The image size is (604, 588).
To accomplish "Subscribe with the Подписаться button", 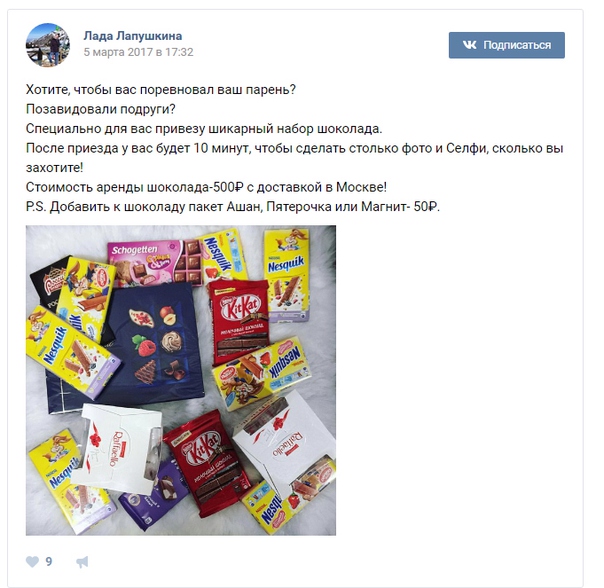I will [x=507, y=45].
